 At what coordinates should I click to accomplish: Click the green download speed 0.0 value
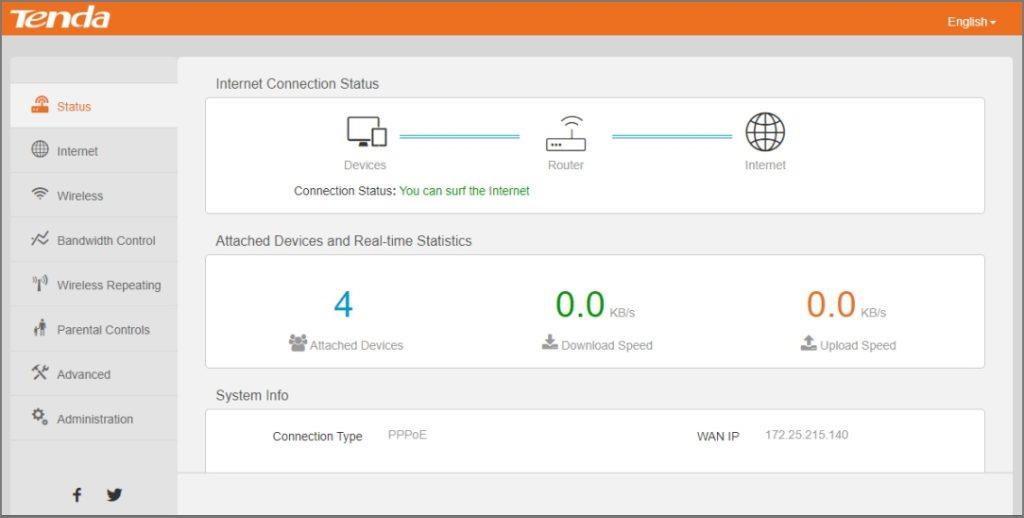pyautogui.click(x=580, y=304)
